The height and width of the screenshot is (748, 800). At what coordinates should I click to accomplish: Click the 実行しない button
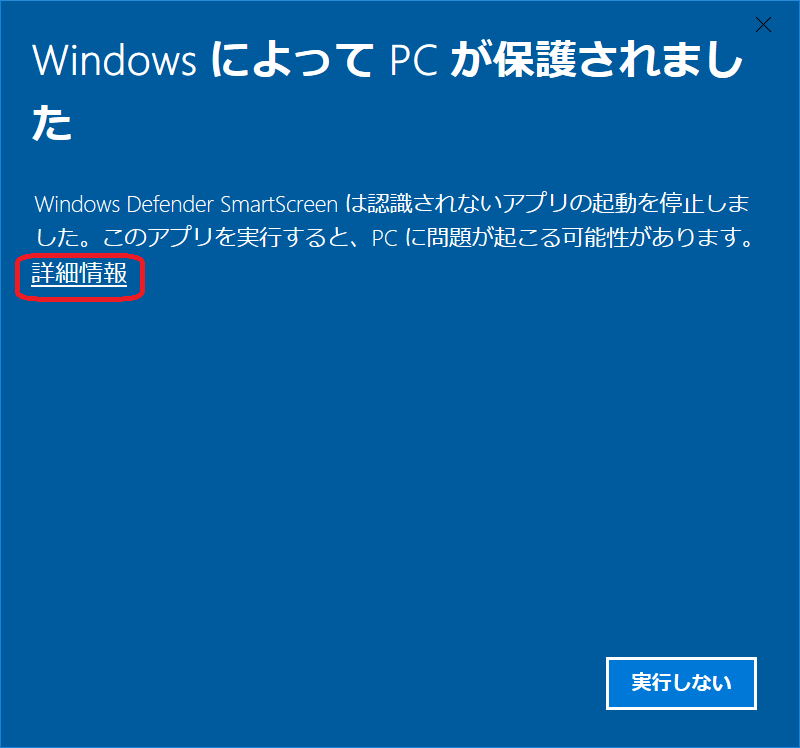(681, 683)
